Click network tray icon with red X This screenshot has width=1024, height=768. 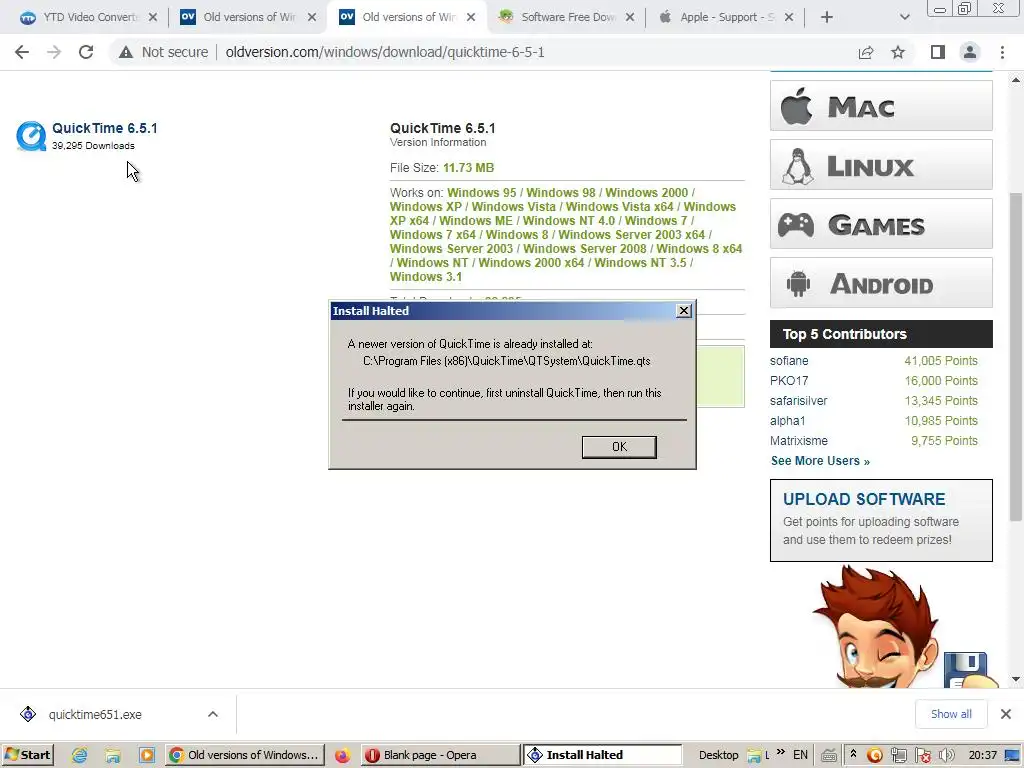[923, 756]
